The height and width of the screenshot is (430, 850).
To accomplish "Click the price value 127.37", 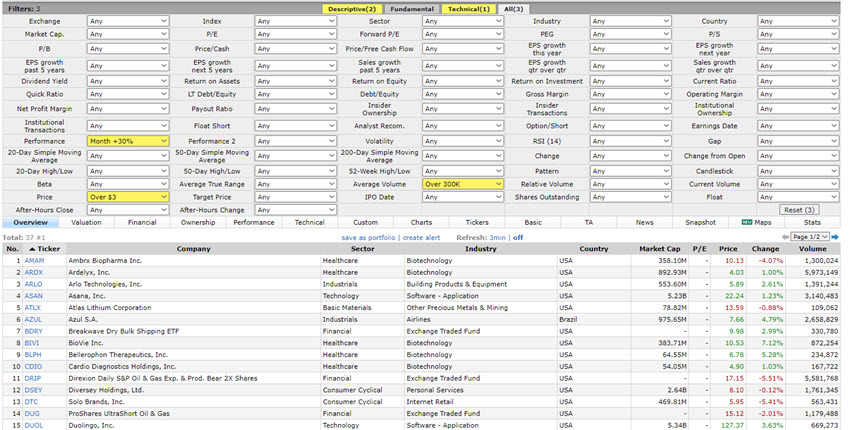I will click(732, 426).
